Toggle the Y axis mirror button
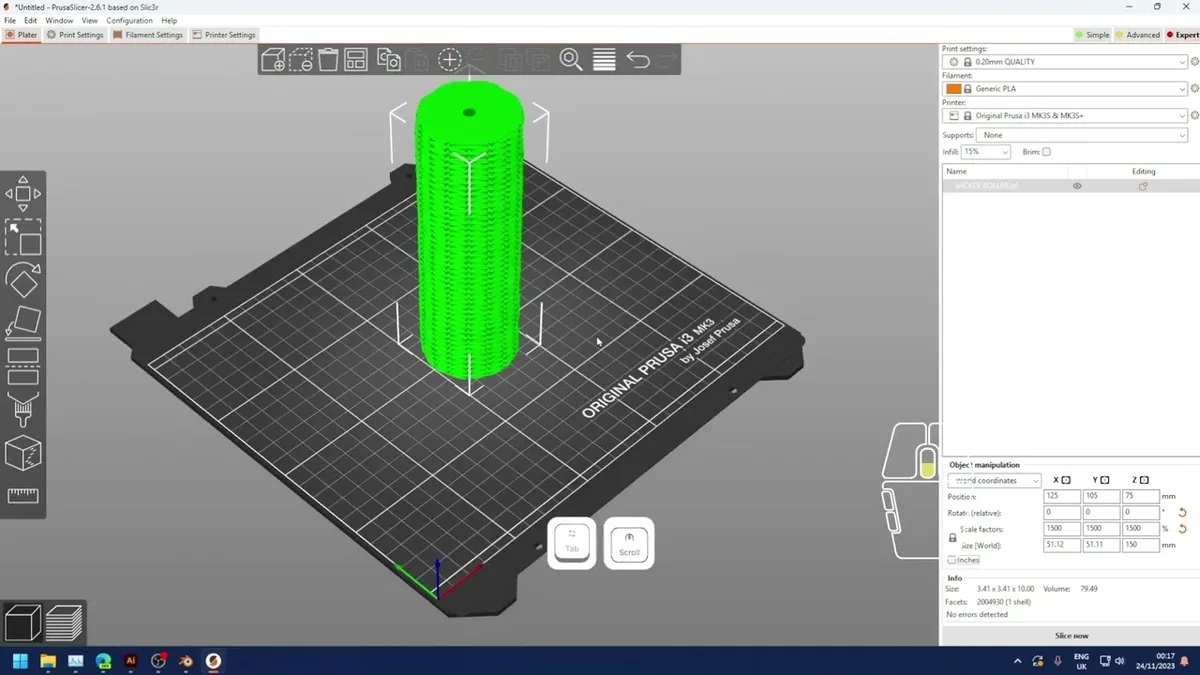Viewport: 1200px width, 675px height. coord(1105,480)
